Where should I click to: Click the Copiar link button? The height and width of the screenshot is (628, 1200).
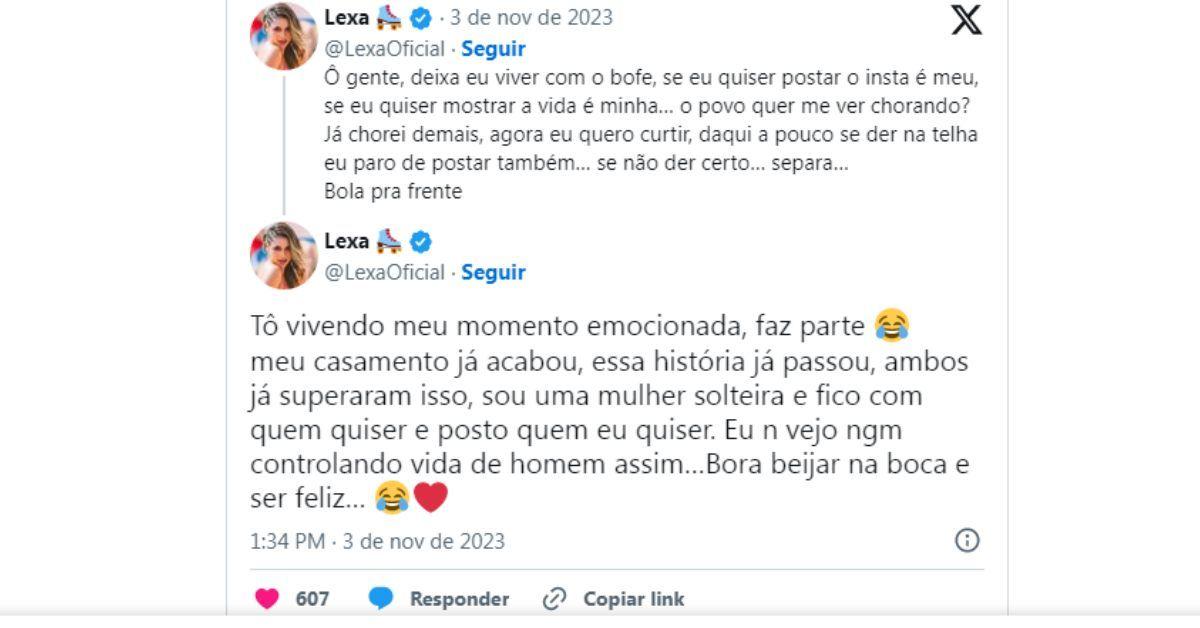tap(634, 599)
